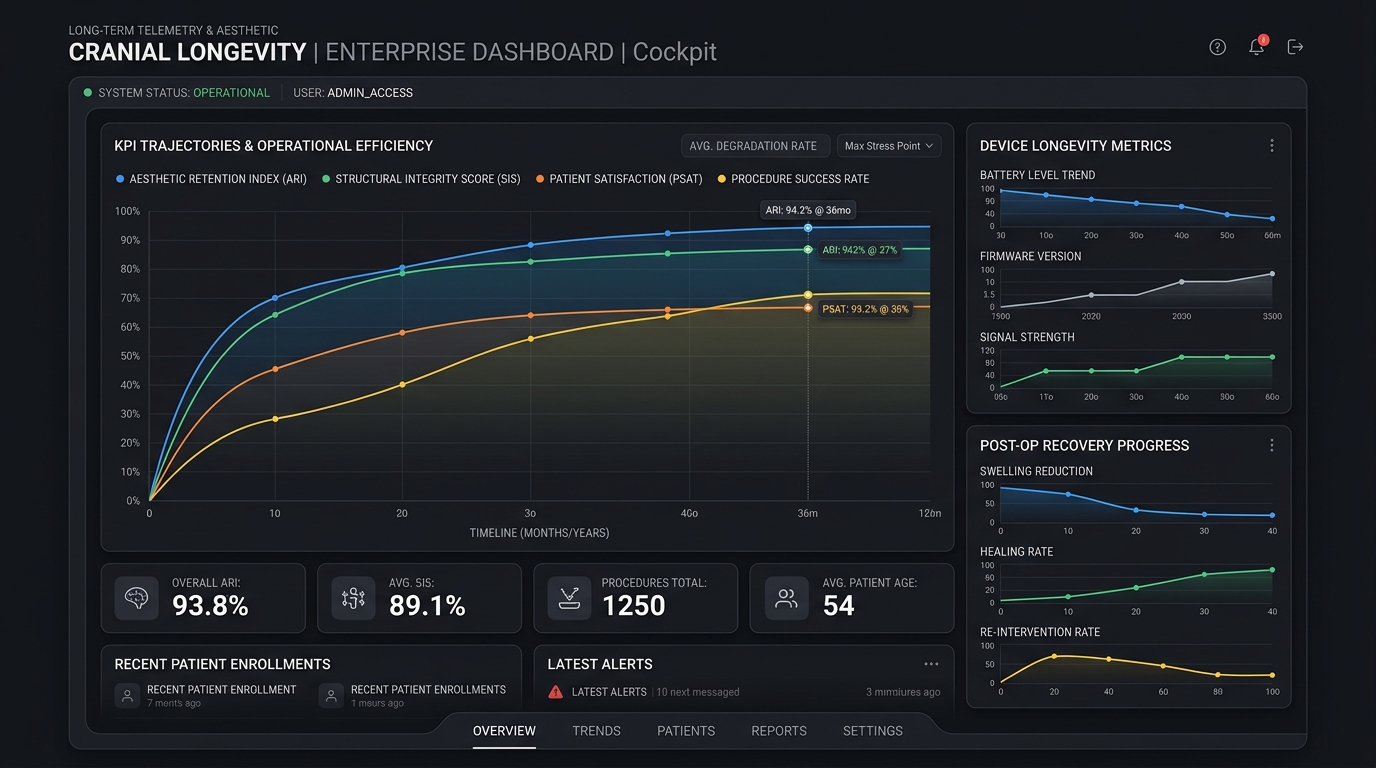Click the green SIS marker on the dashed vertical line
The height and width of the screenshot is (768, 1376).
point(808,249)
